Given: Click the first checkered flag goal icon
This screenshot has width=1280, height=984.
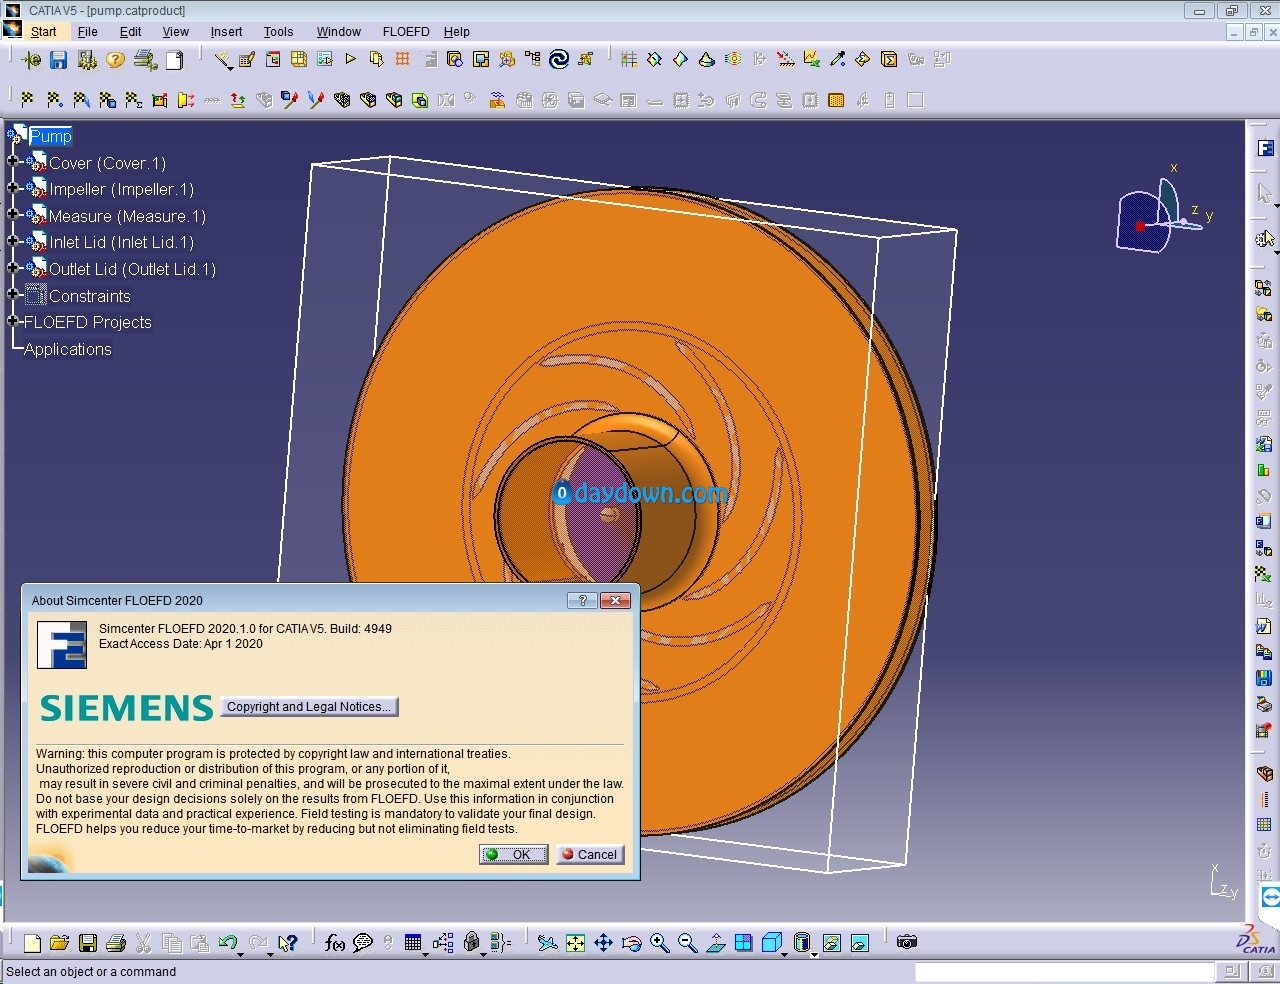Looking at the screenshot, I should tap(28, 100).
